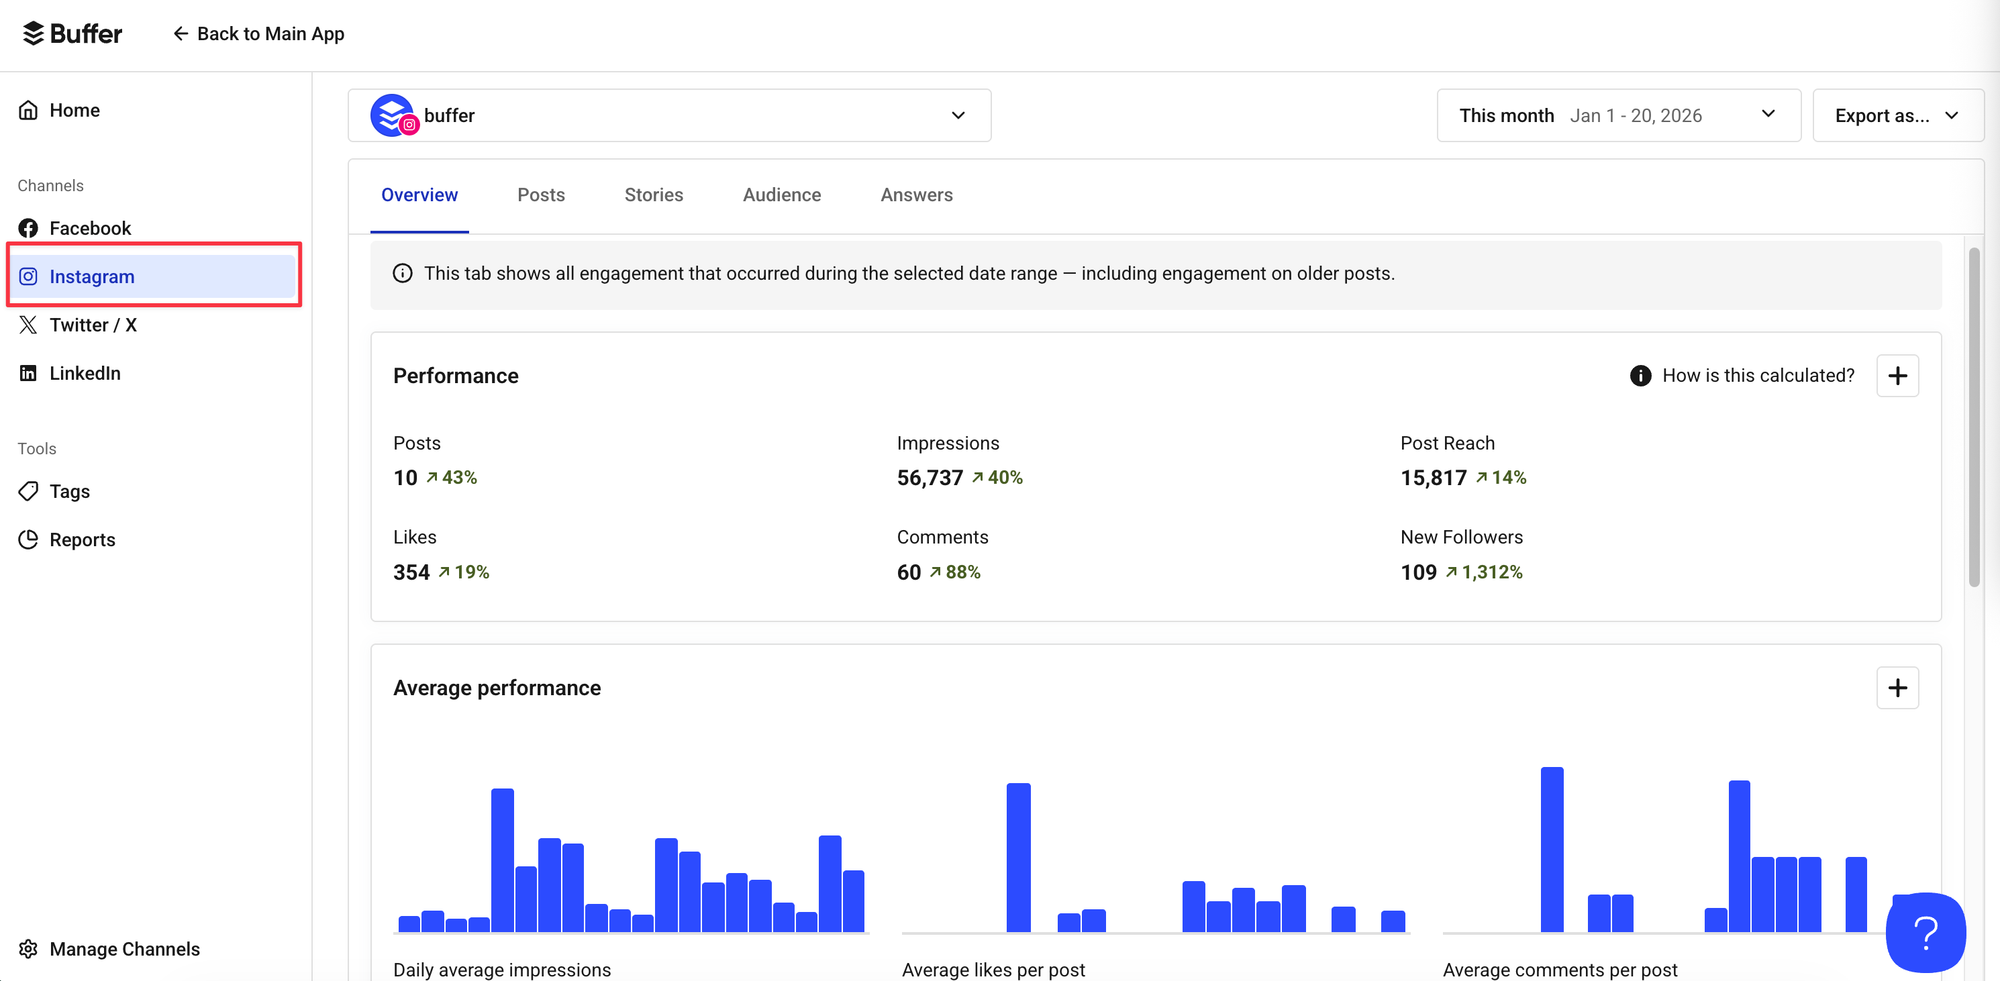This screenshot has height=981, width=2000.
Task: Add Average performance to a report via plus button
Action: tap(1897, 687)
